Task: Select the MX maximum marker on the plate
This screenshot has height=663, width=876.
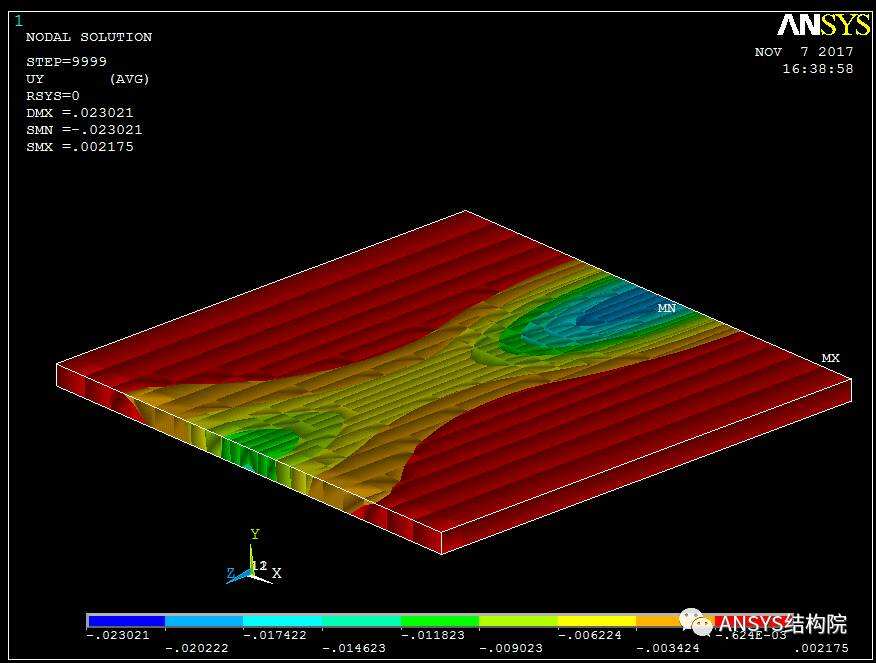Action: pos(830,358)
